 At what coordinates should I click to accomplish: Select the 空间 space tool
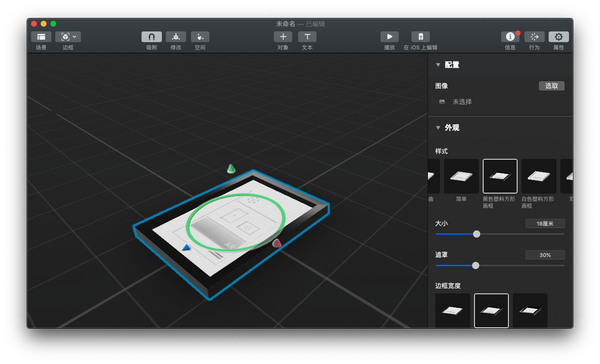pyautogui.click(x=200, y=37)
